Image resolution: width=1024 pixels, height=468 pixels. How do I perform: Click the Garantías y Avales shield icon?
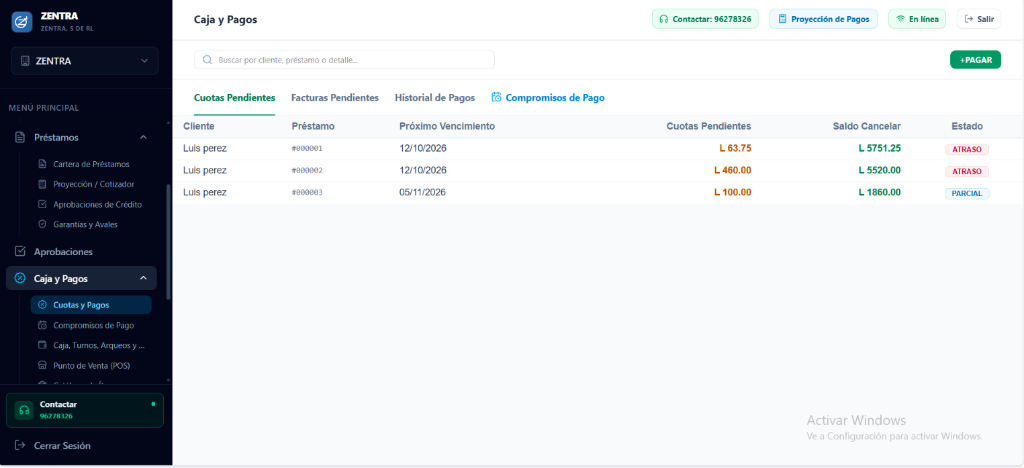[42, 224]
